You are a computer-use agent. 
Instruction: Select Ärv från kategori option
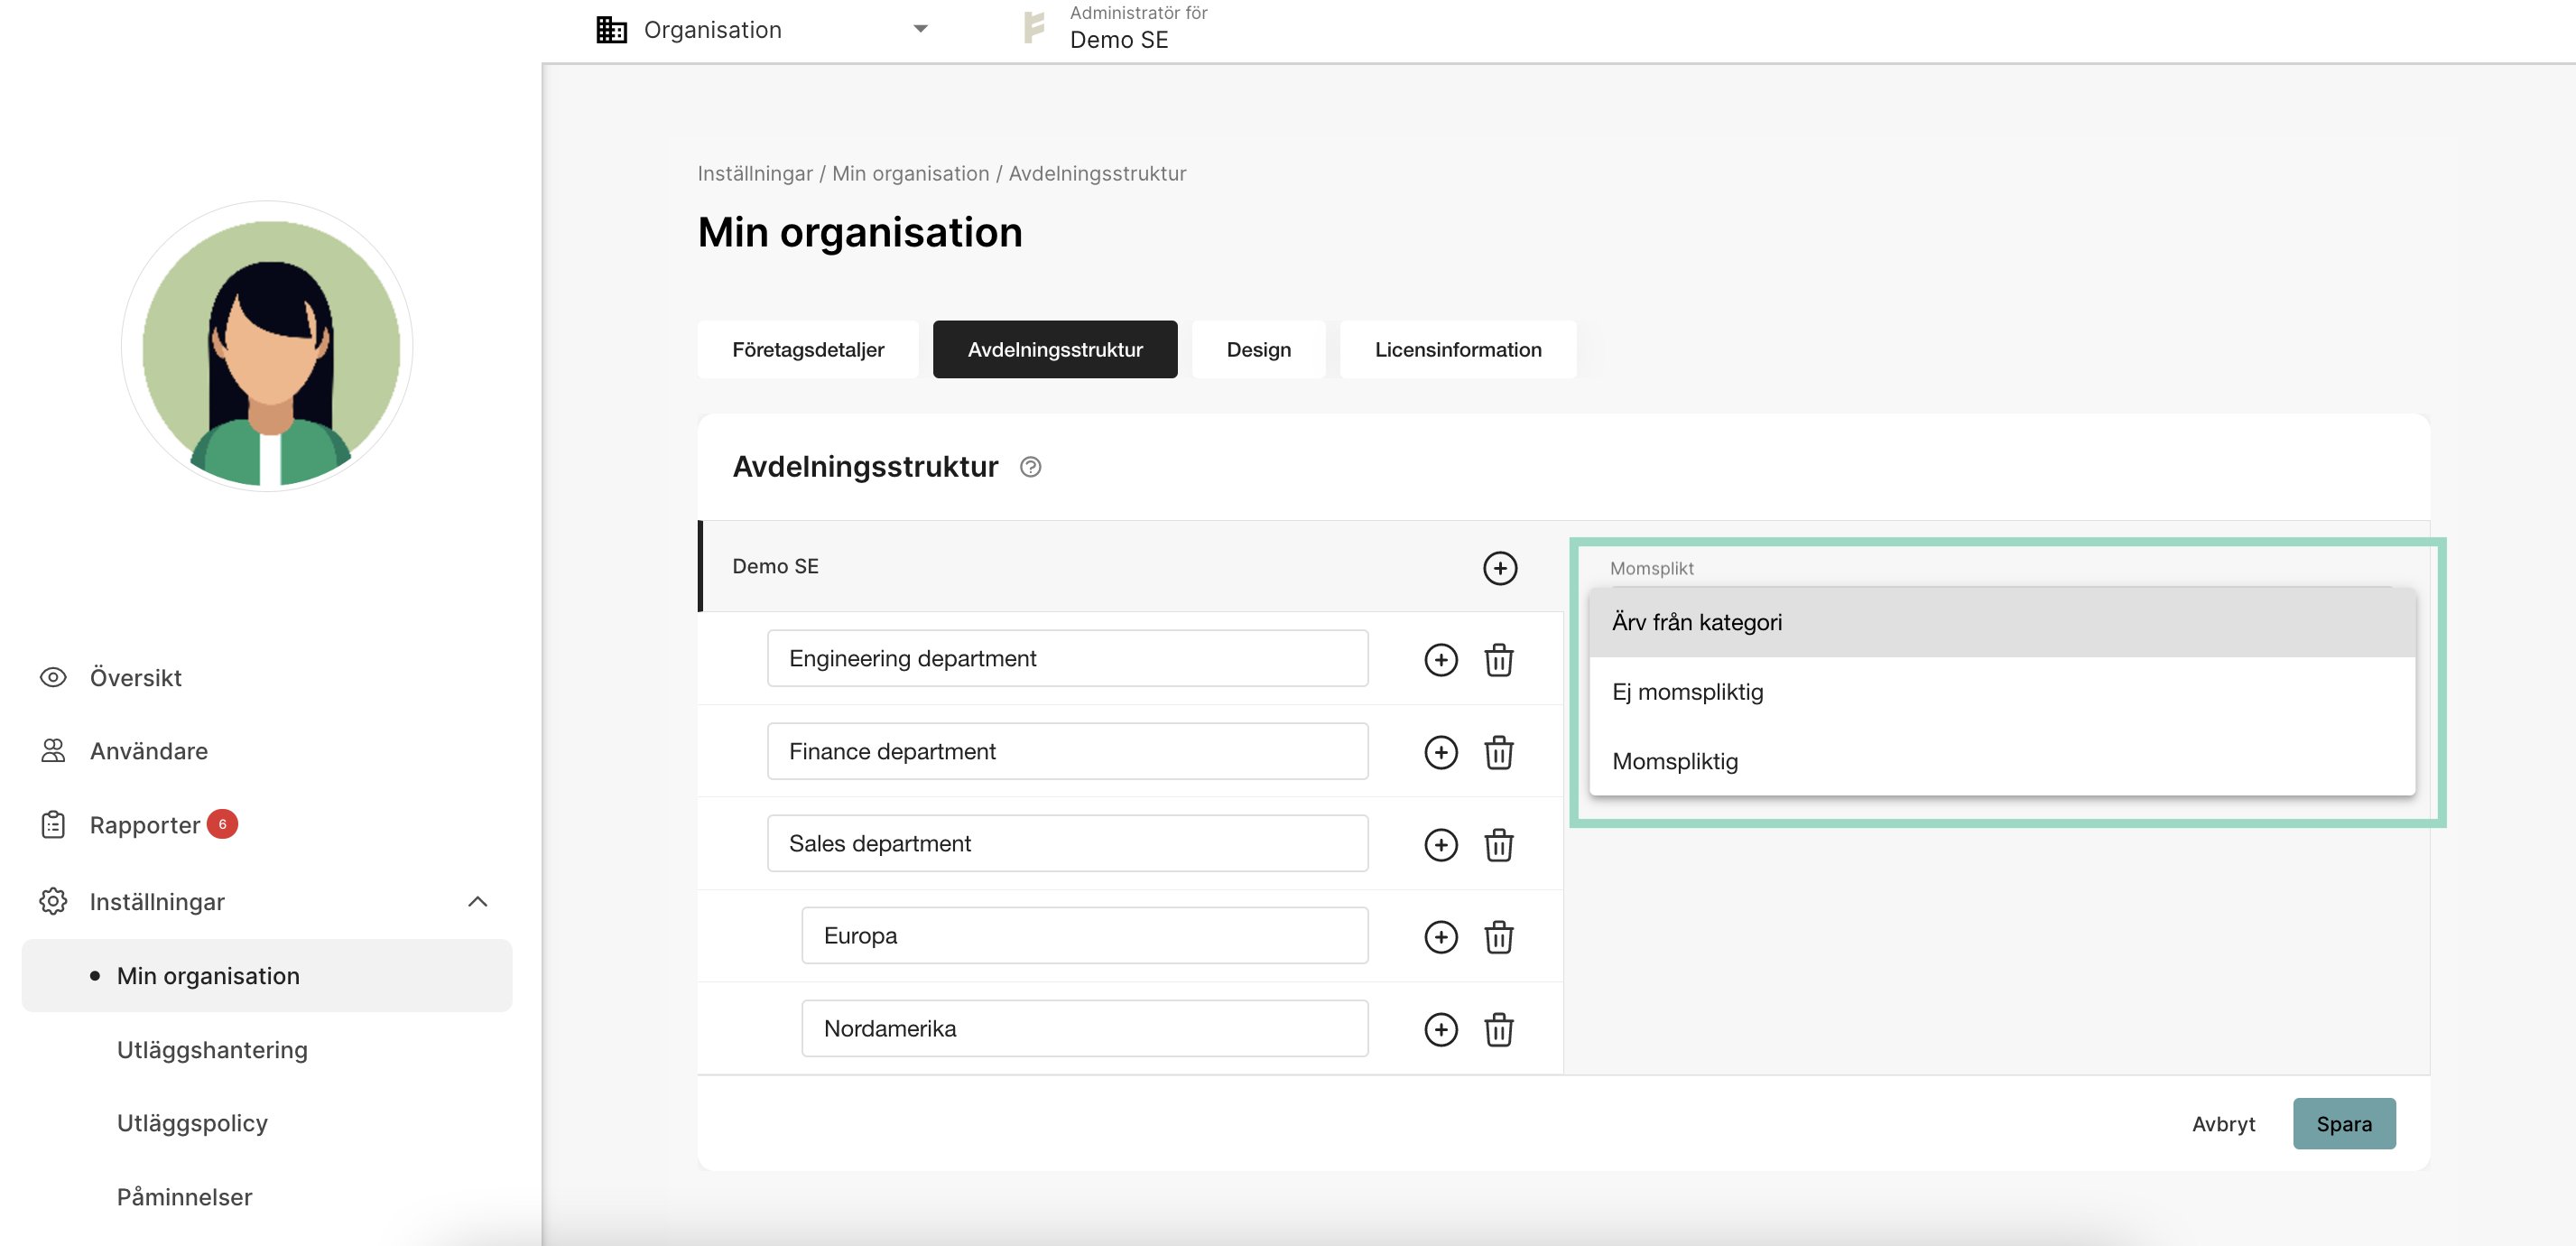[2001, 622]
